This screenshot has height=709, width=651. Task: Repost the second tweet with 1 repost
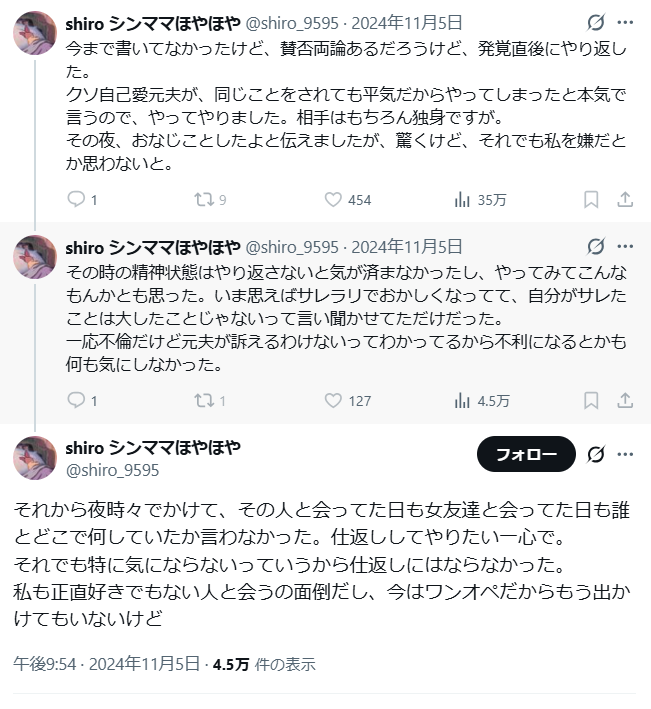click(x=204, y=400)
